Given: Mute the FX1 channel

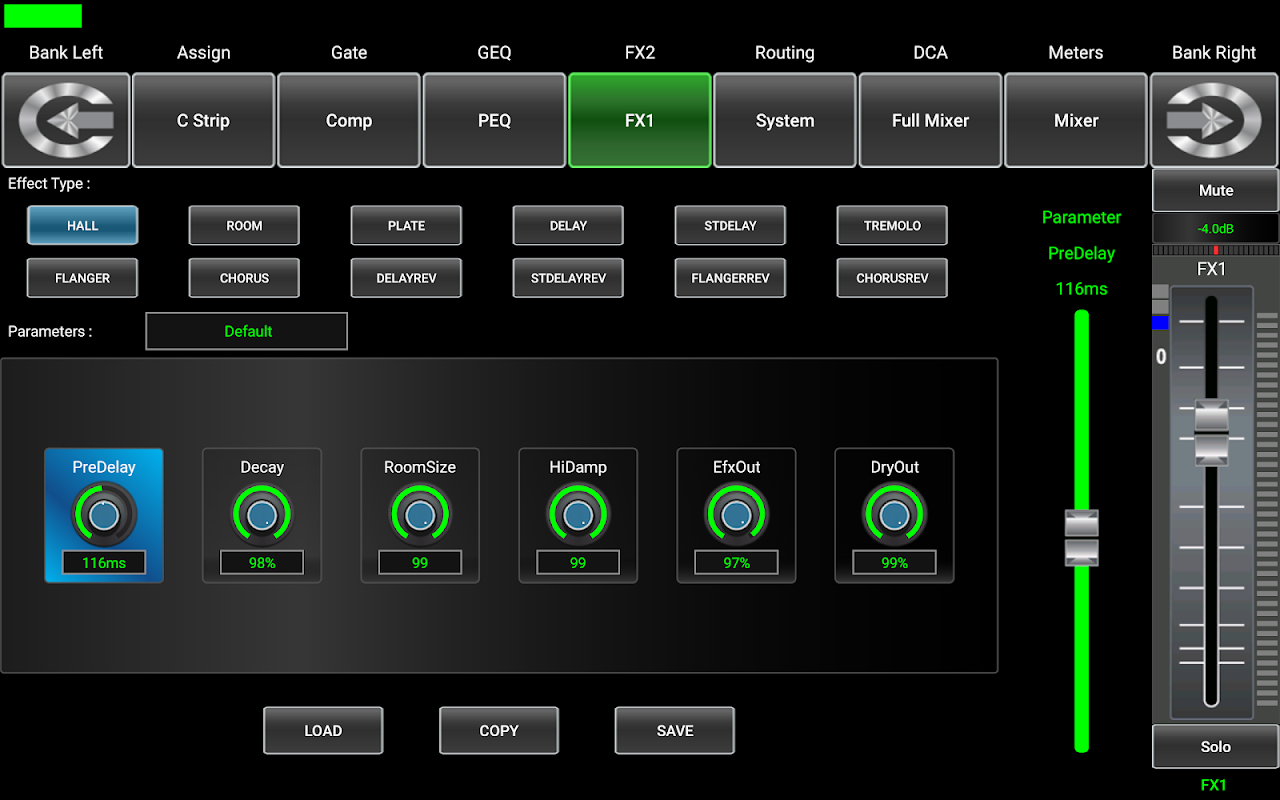Looking at the screenshot, I should pos(1216,190).
